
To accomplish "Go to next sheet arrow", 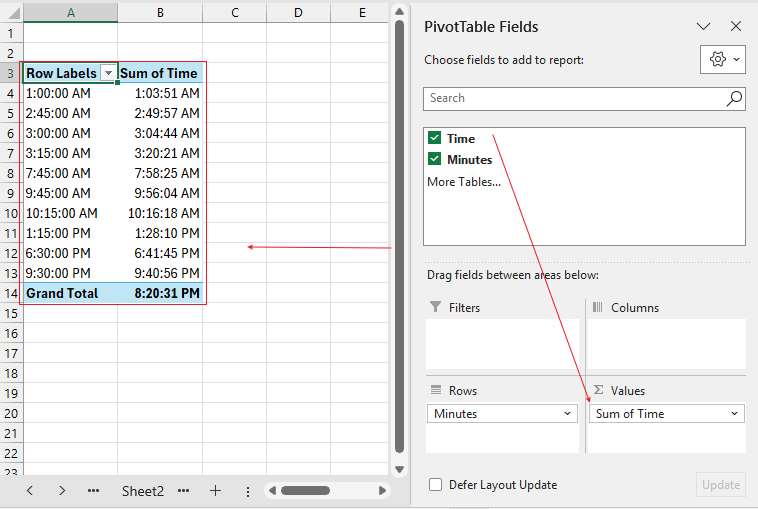I will tap(62, 491).
